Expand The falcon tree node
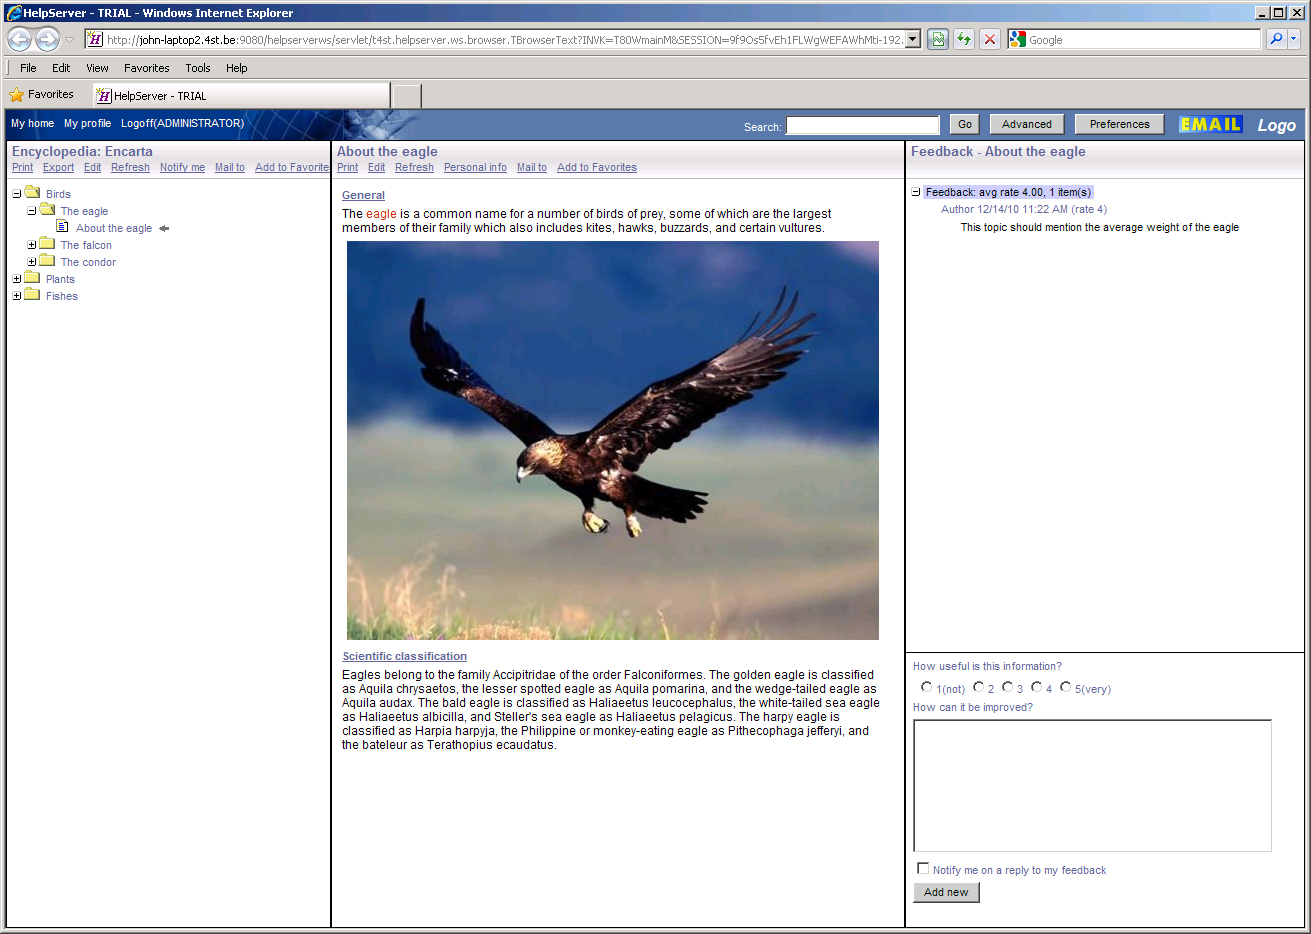 point(32,245)
